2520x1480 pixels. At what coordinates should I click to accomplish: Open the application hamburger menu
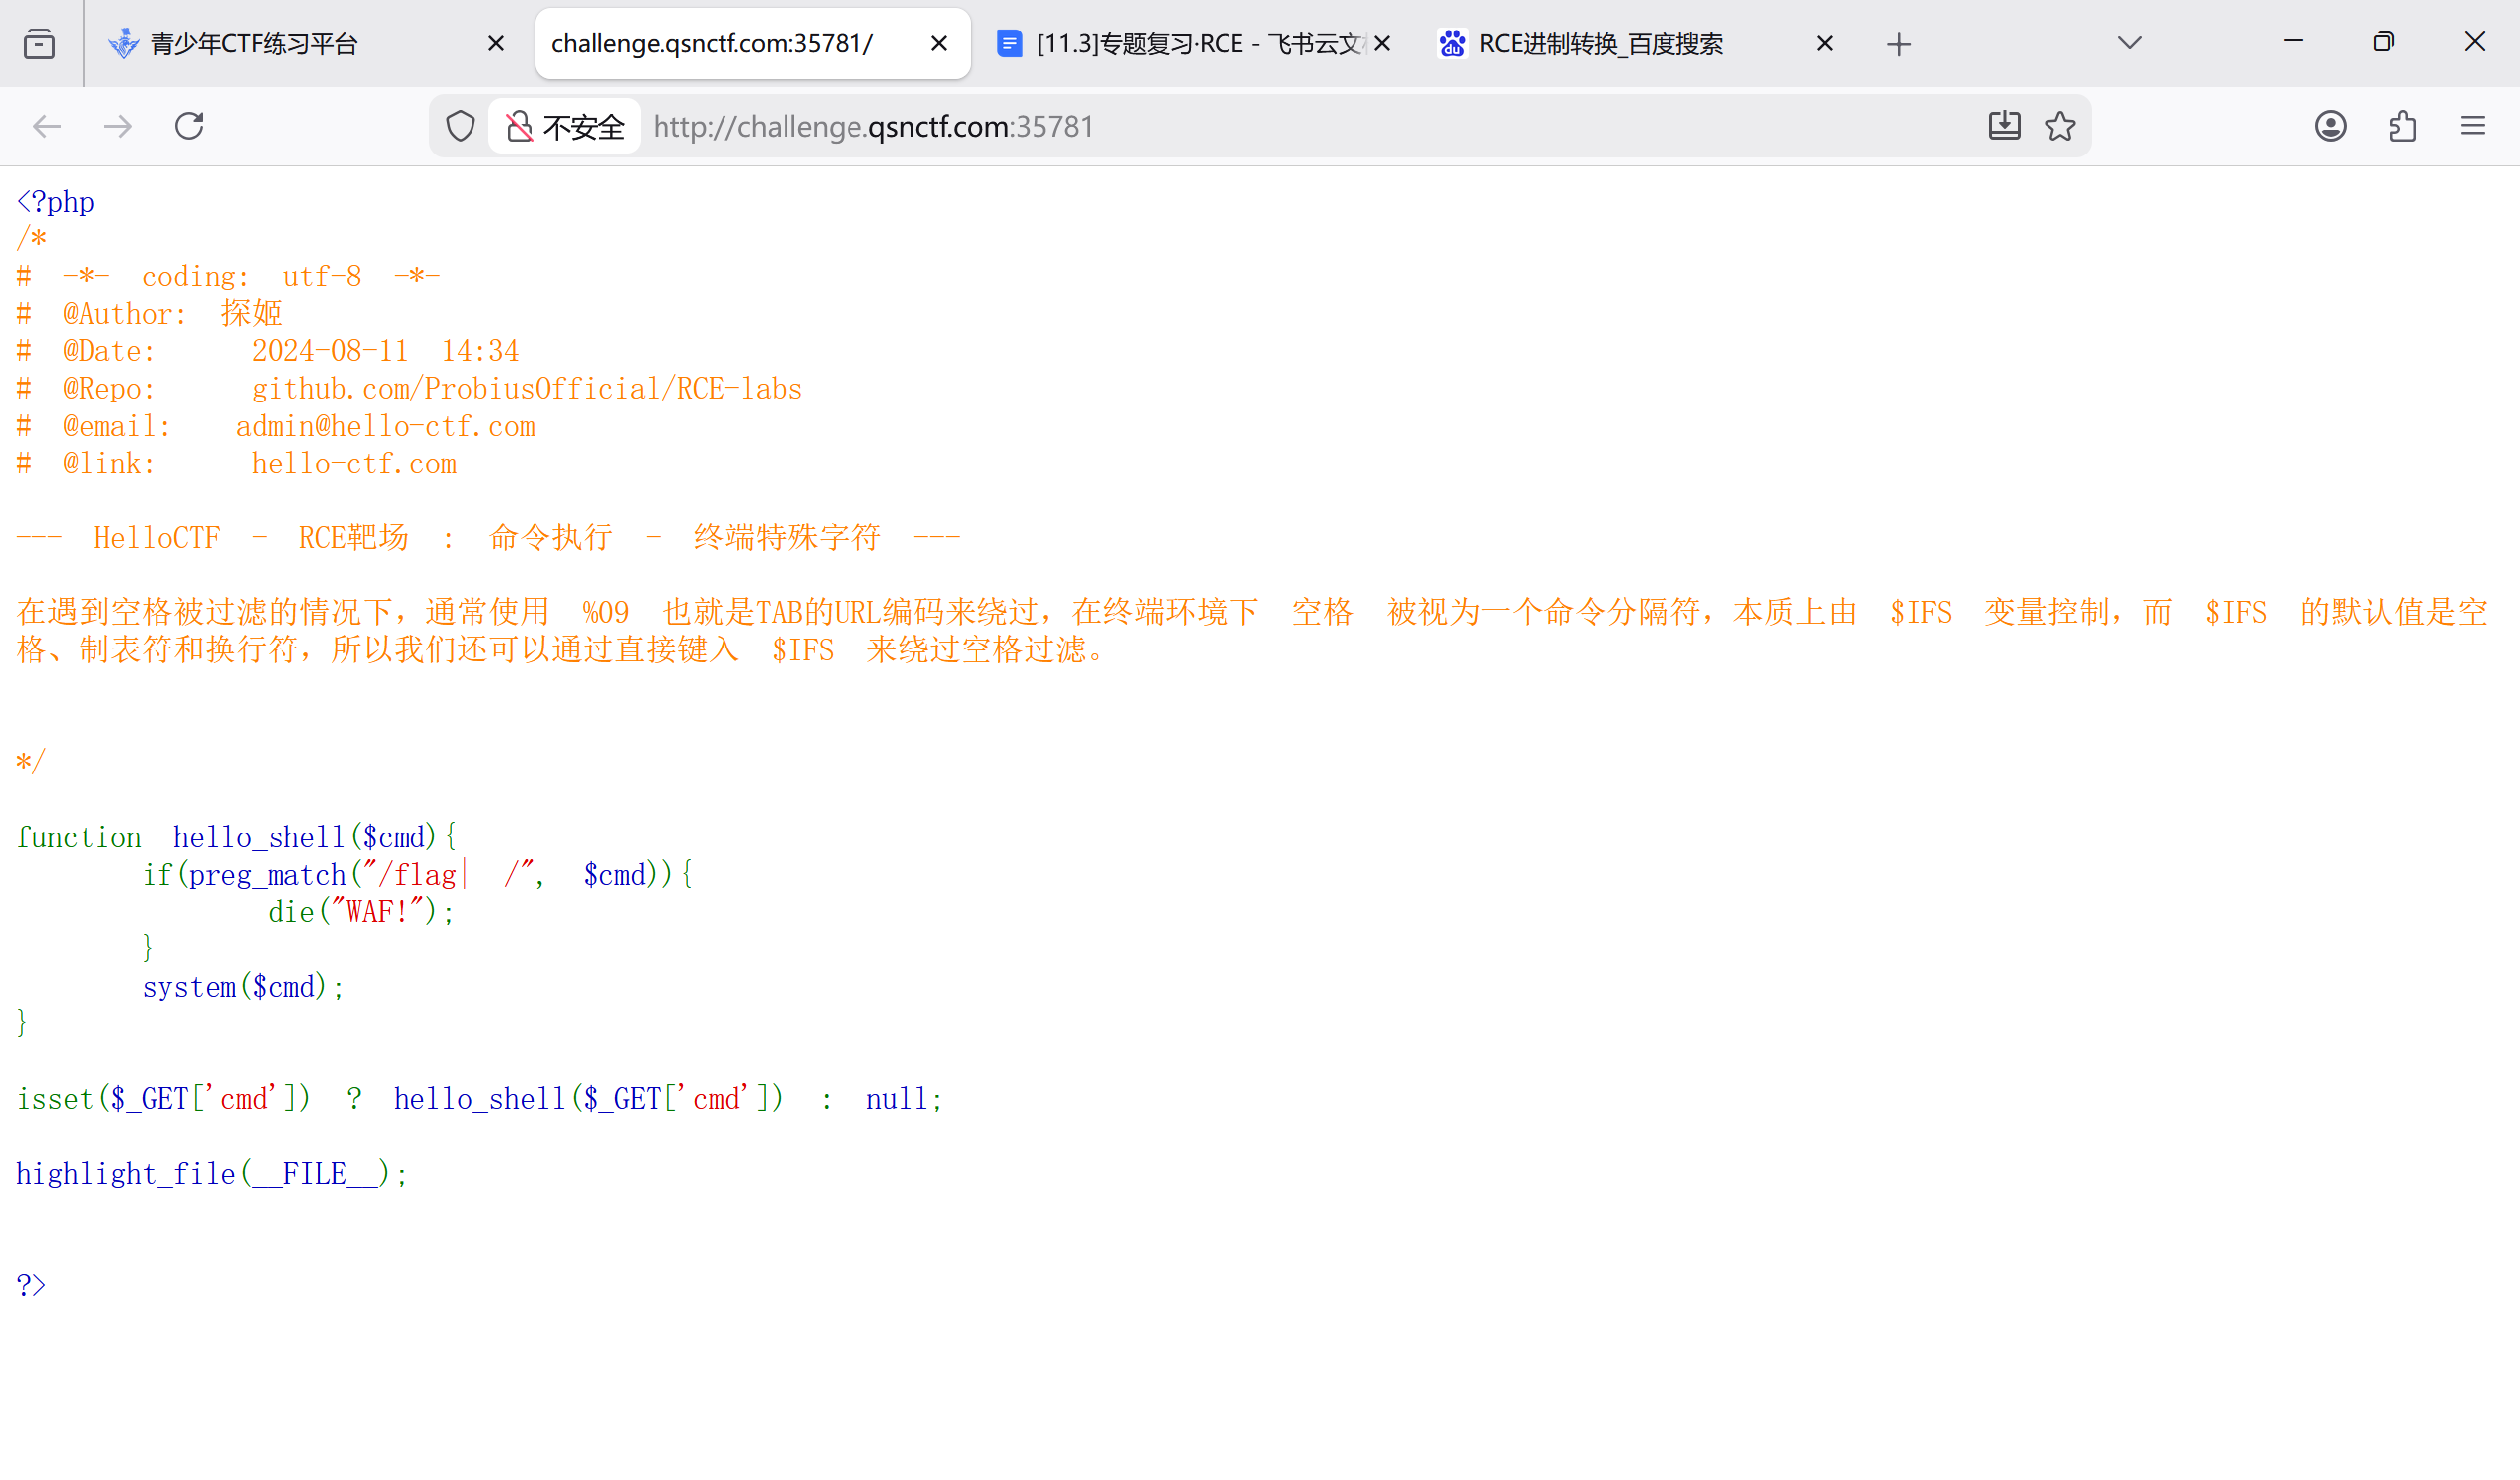click(x=2472, y=126)
